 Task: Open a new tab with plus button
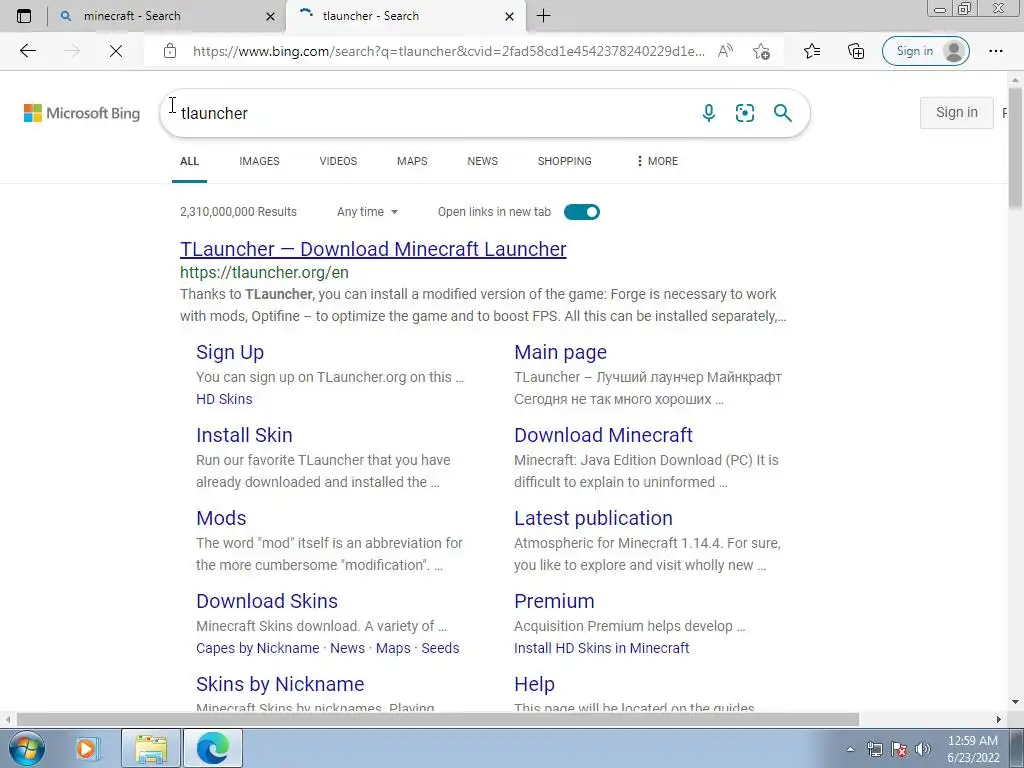543,16
